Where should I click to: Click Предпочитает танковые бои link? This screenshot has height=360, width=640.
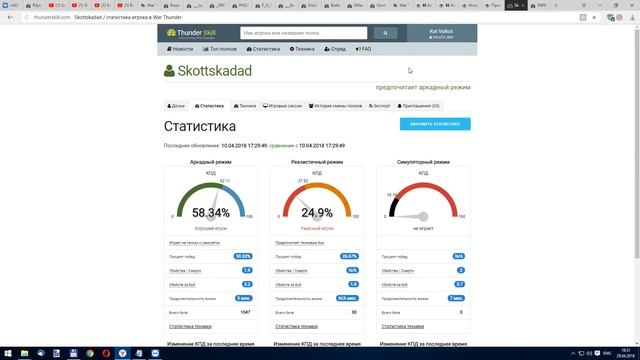coord(300,243)
